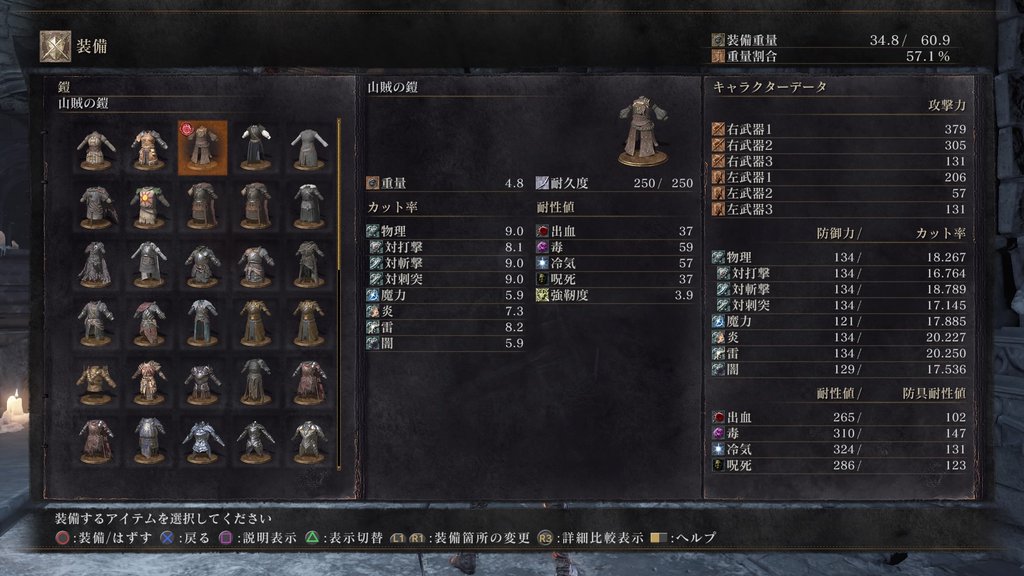Click the 強靭度 poise stat row
Image resolution: width=1024 pixels, height=576 pixels.
[615, 295]
